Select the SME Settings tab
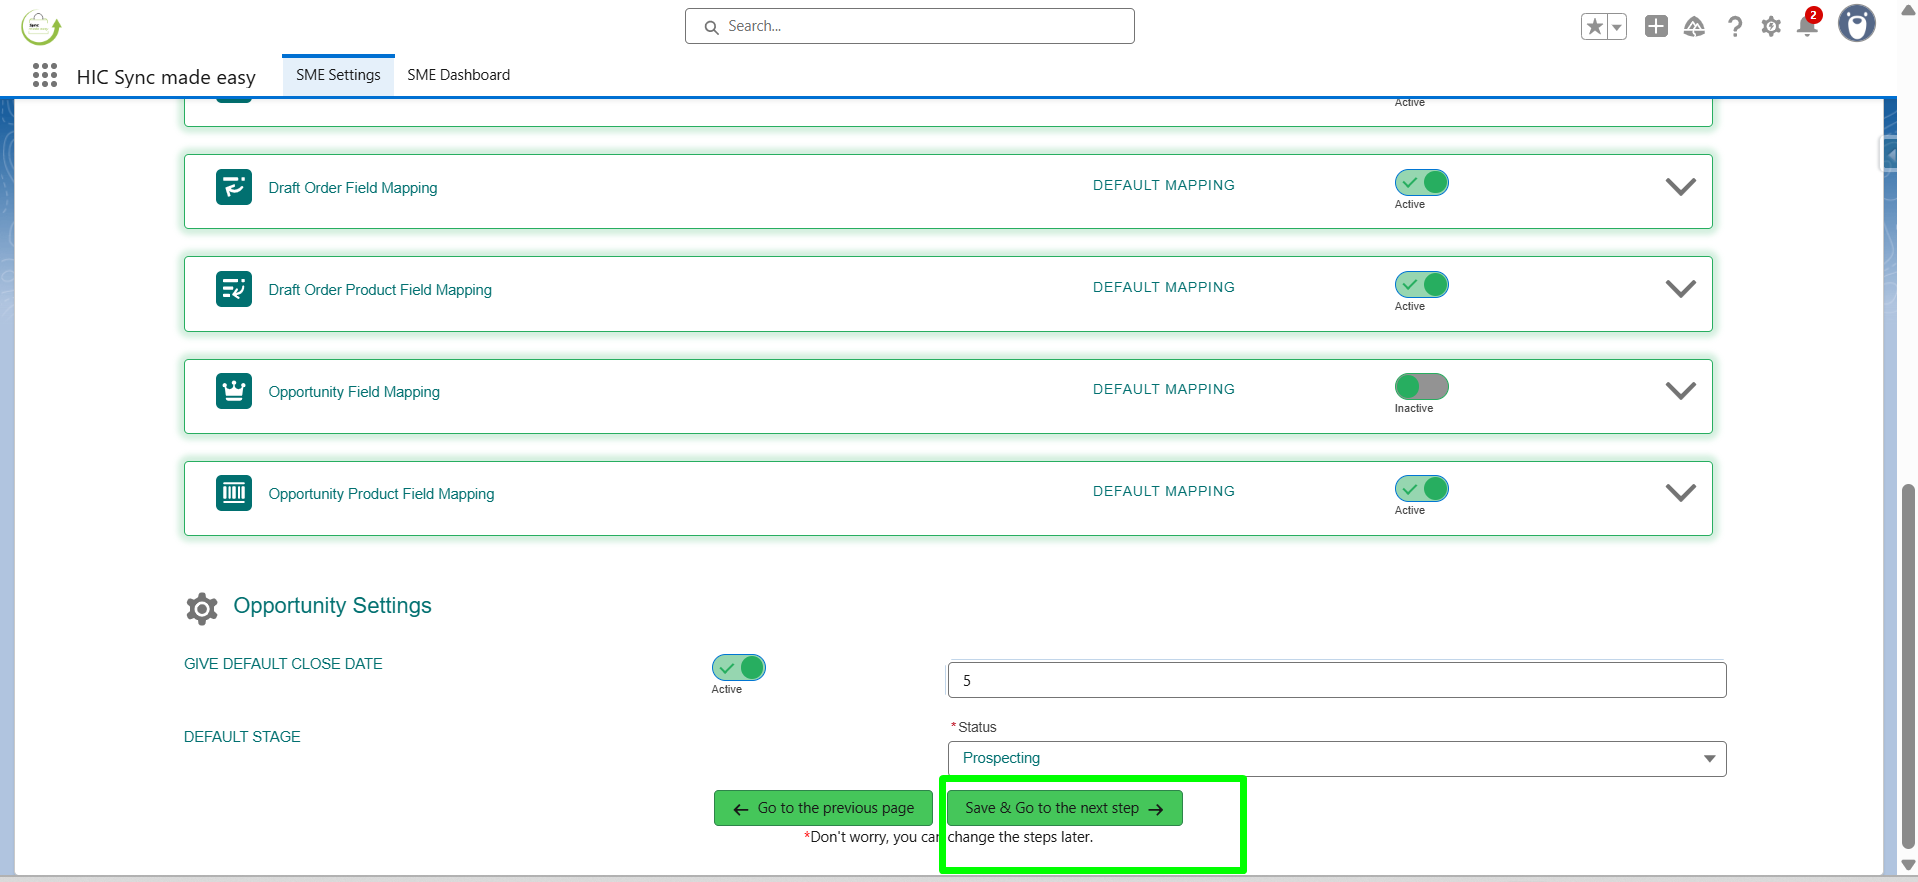The image size is (1918, 882). (x=338, y=75)
